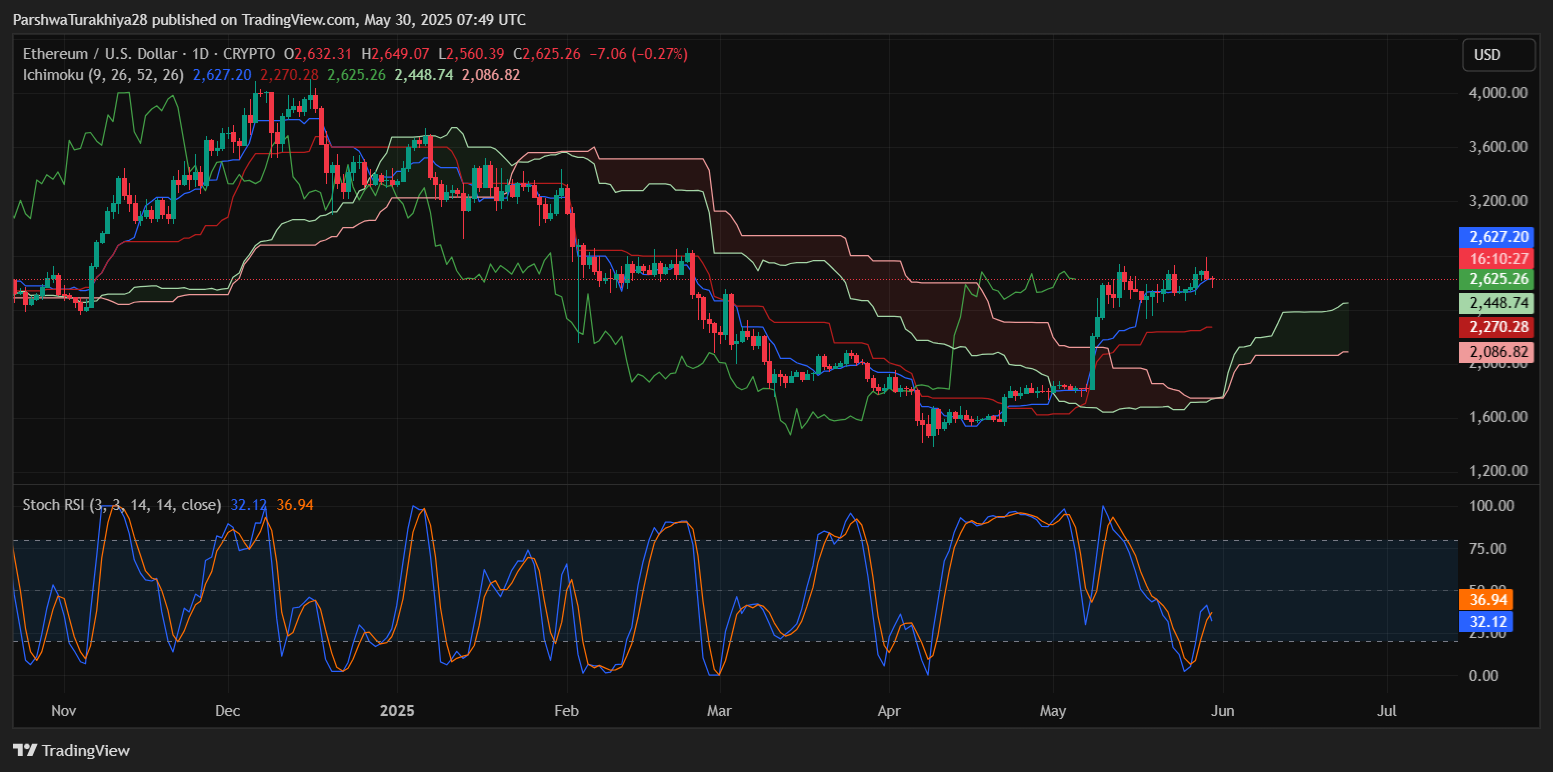The image size is (1553, 772).
Task: Click the pink 2,086.82 price label
Action: [1496, 352]
